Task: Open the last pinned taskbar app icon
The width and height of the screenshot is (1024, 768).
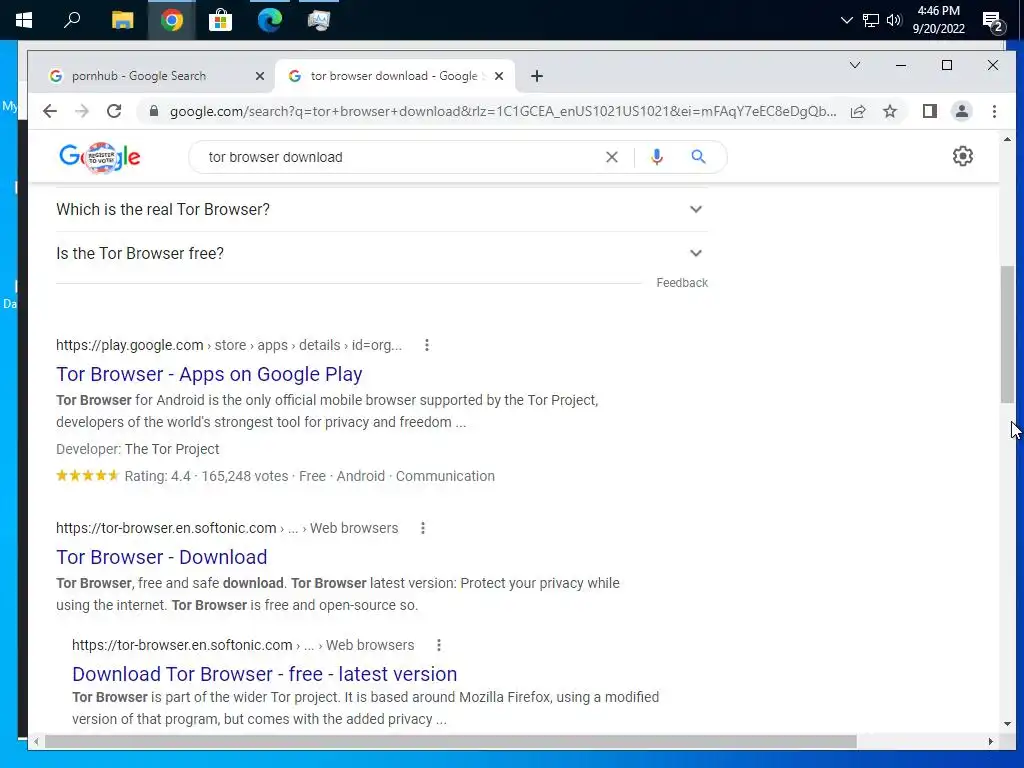Action: coord(319,20)
